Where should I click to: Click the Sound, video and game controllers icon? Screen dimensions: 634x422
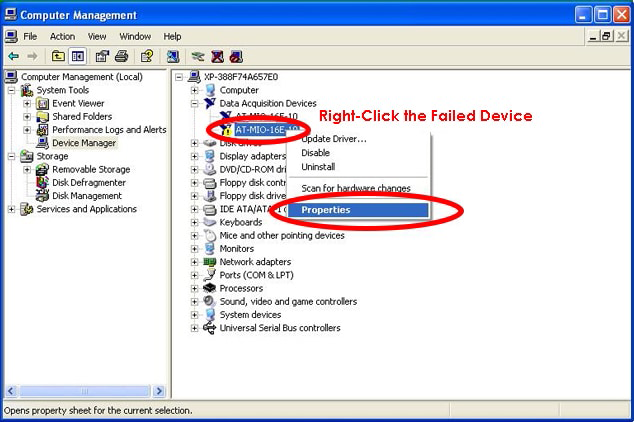coord(210,302)
